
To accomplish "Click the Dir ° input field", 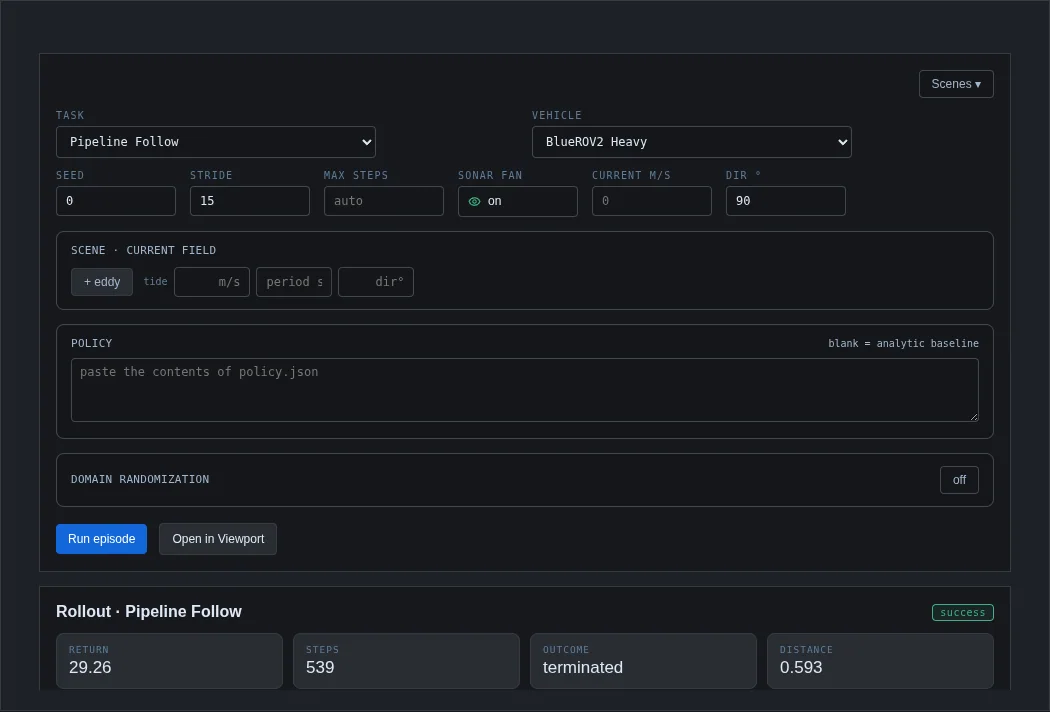I will pos(785,201).
